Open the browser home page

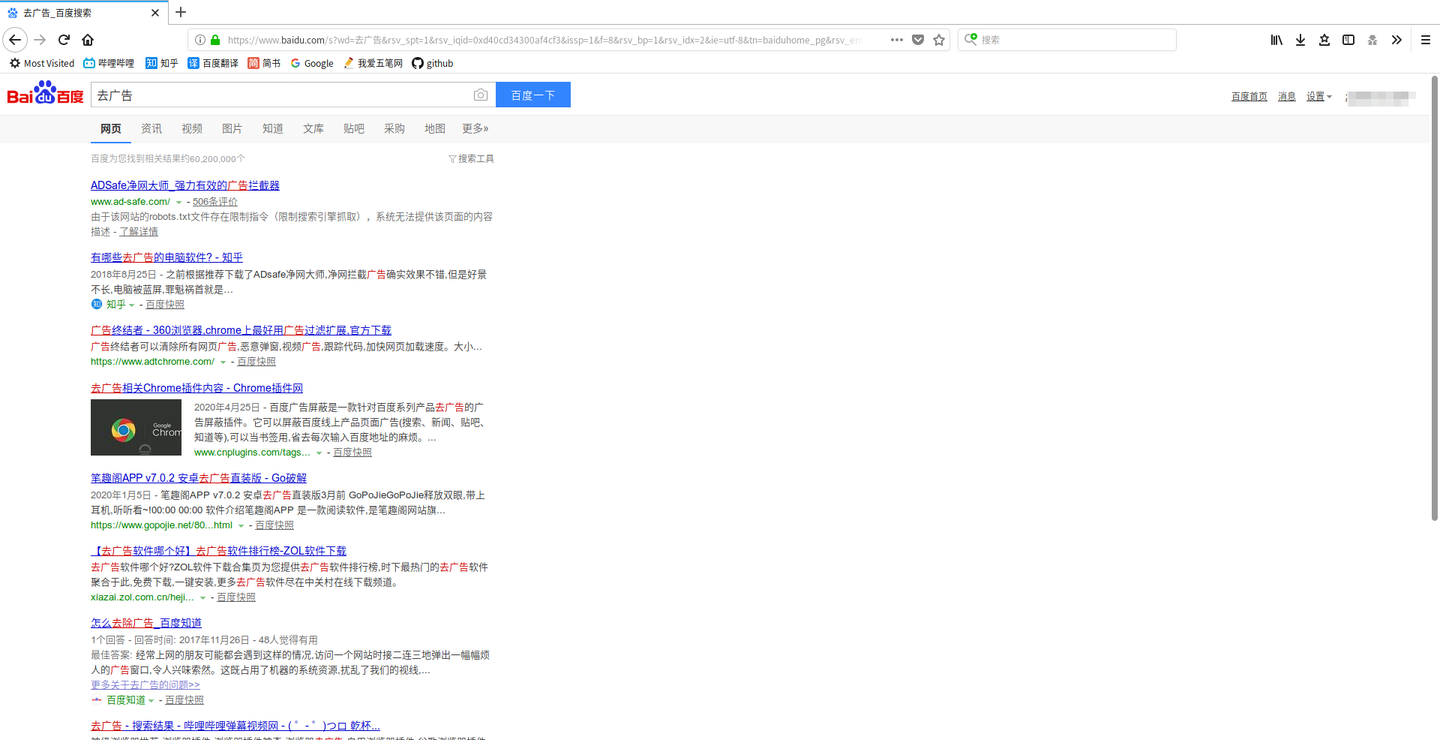click(88, 40)
